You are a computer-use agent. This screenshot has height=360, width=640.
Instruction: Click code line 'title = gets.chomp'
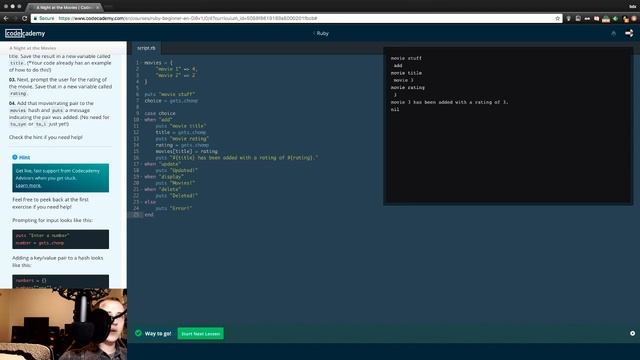(180, 132)
